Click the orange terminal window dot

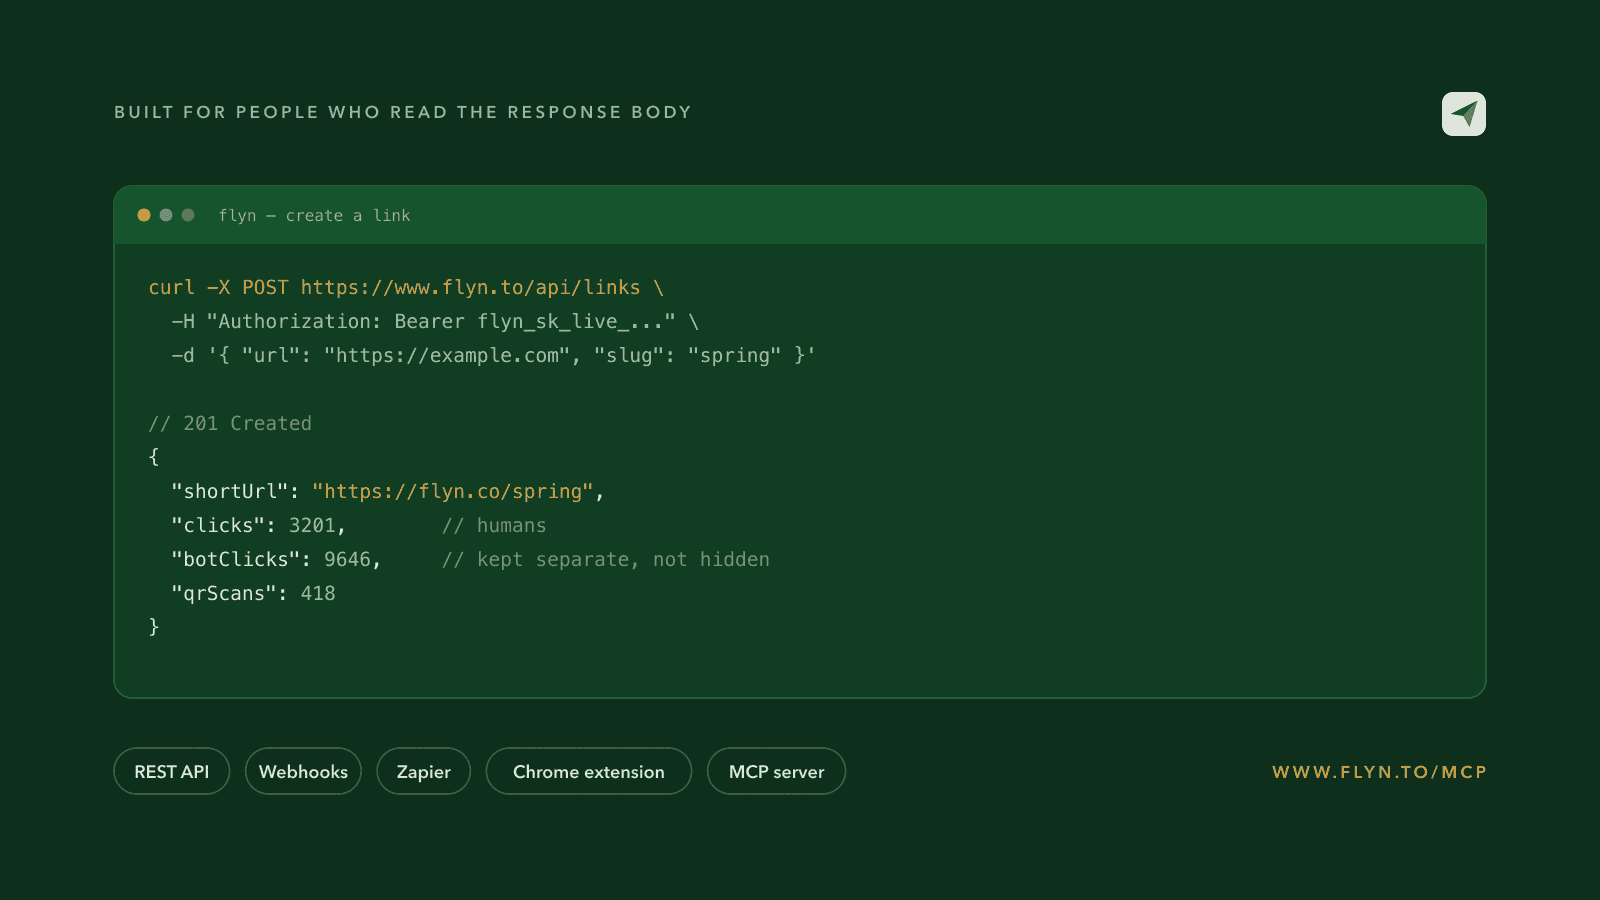[x=144, y=215]
